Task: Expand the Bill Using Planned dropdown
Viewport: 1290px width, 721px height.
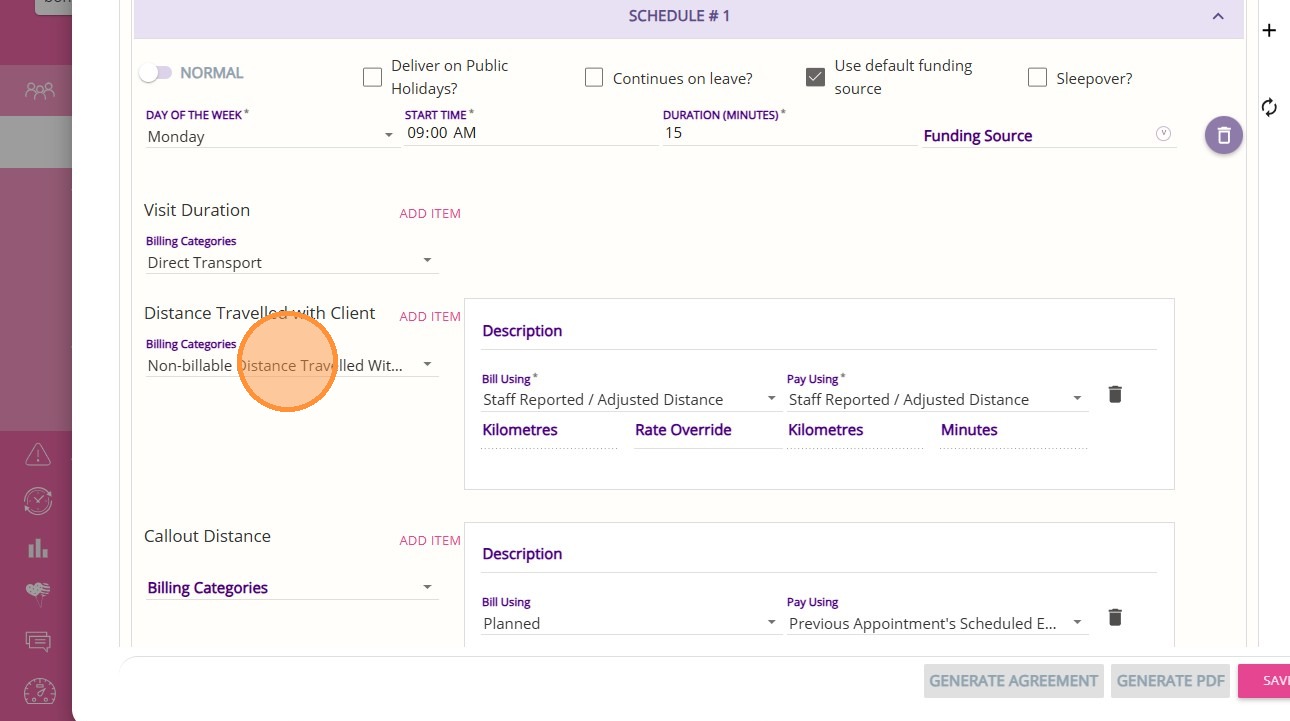Action: [630, 623]
